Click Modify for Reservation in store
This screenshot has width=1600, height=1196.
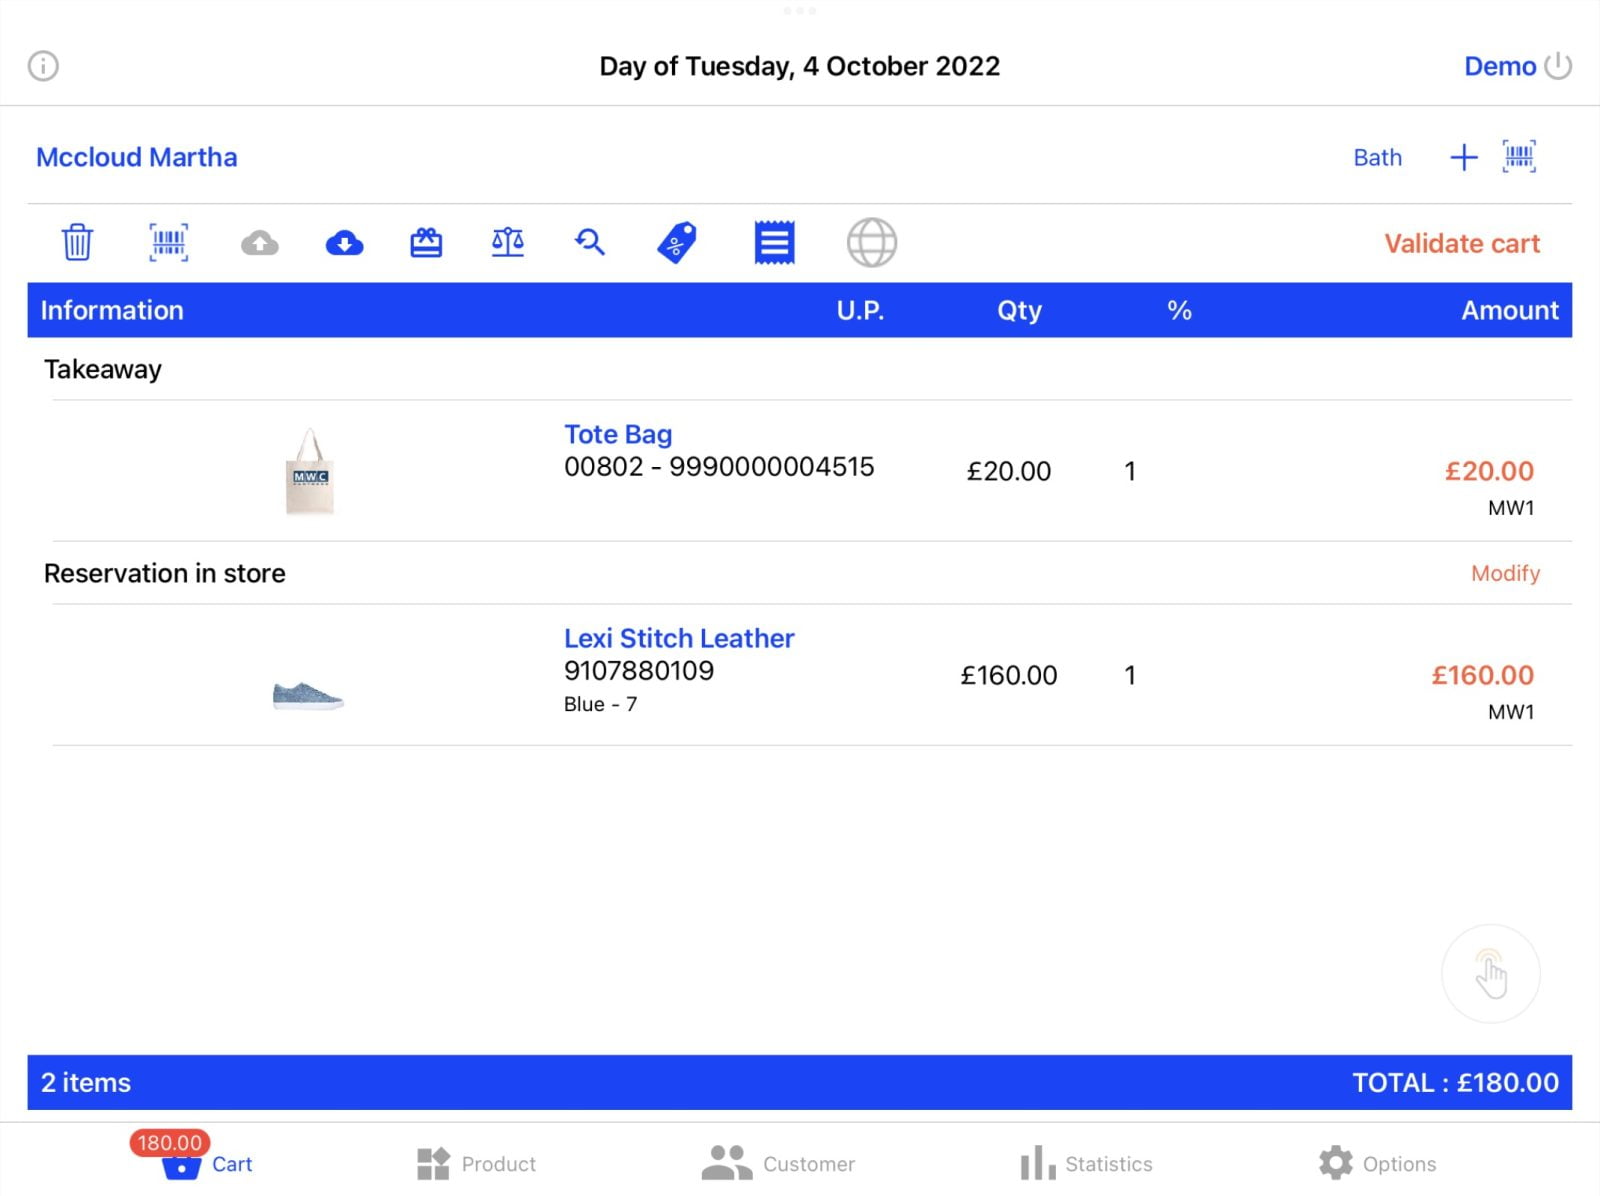point(1504,573)
